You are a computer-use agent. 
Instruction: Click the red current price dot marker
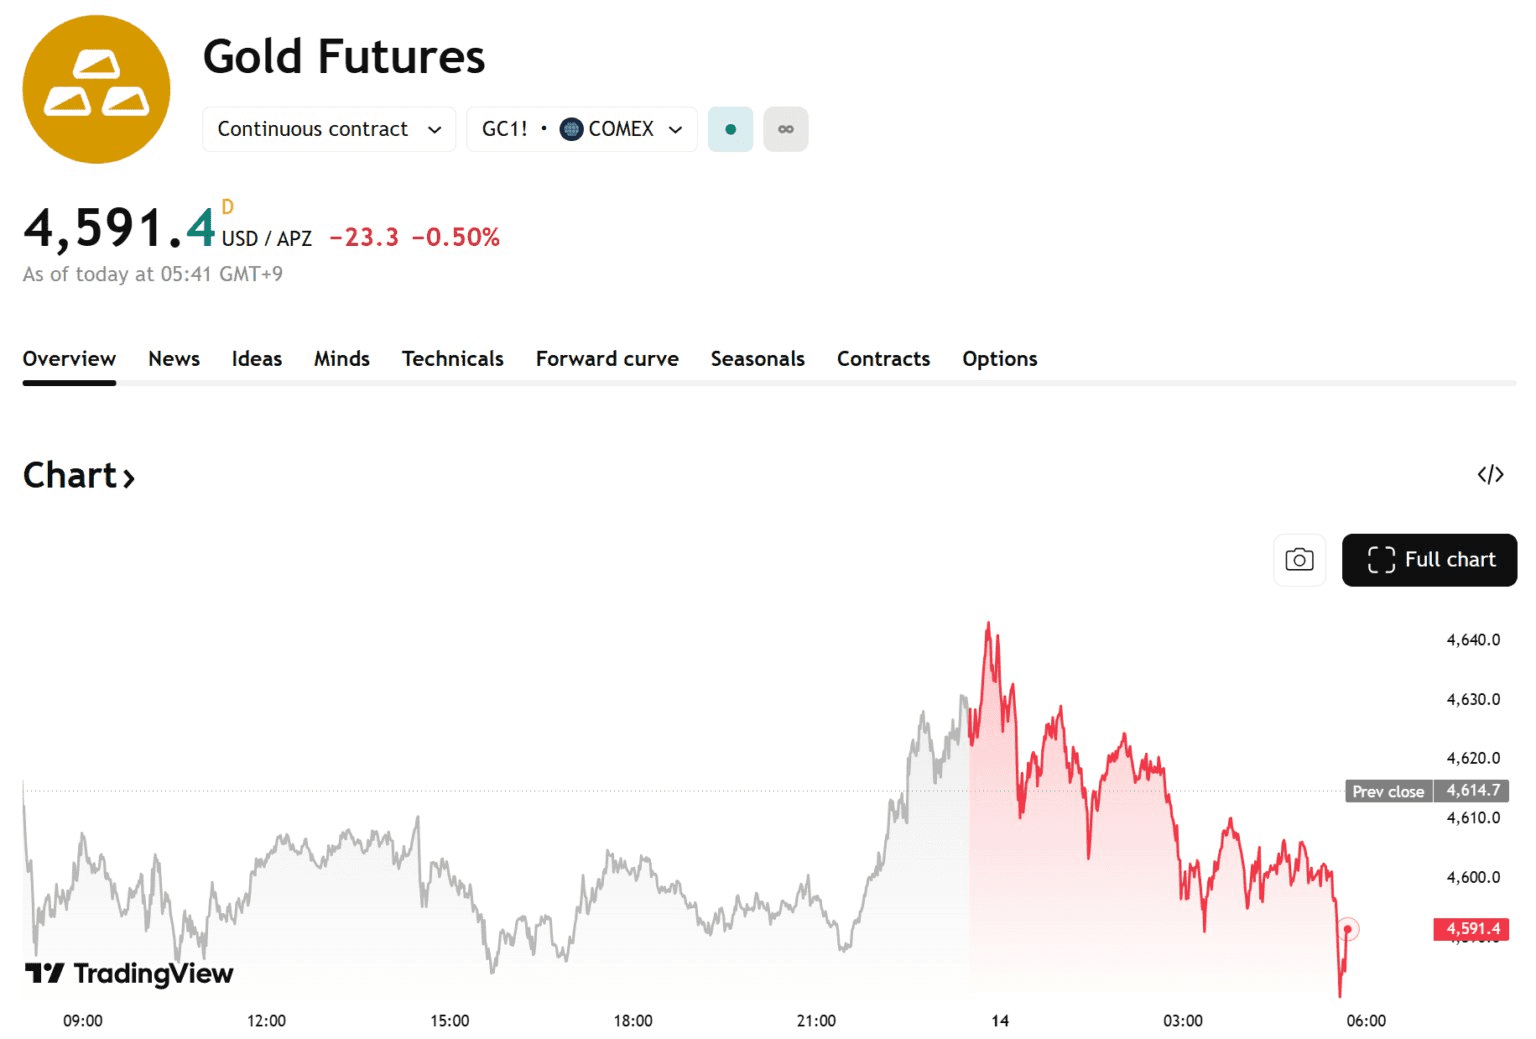[x=1348, y=930]
